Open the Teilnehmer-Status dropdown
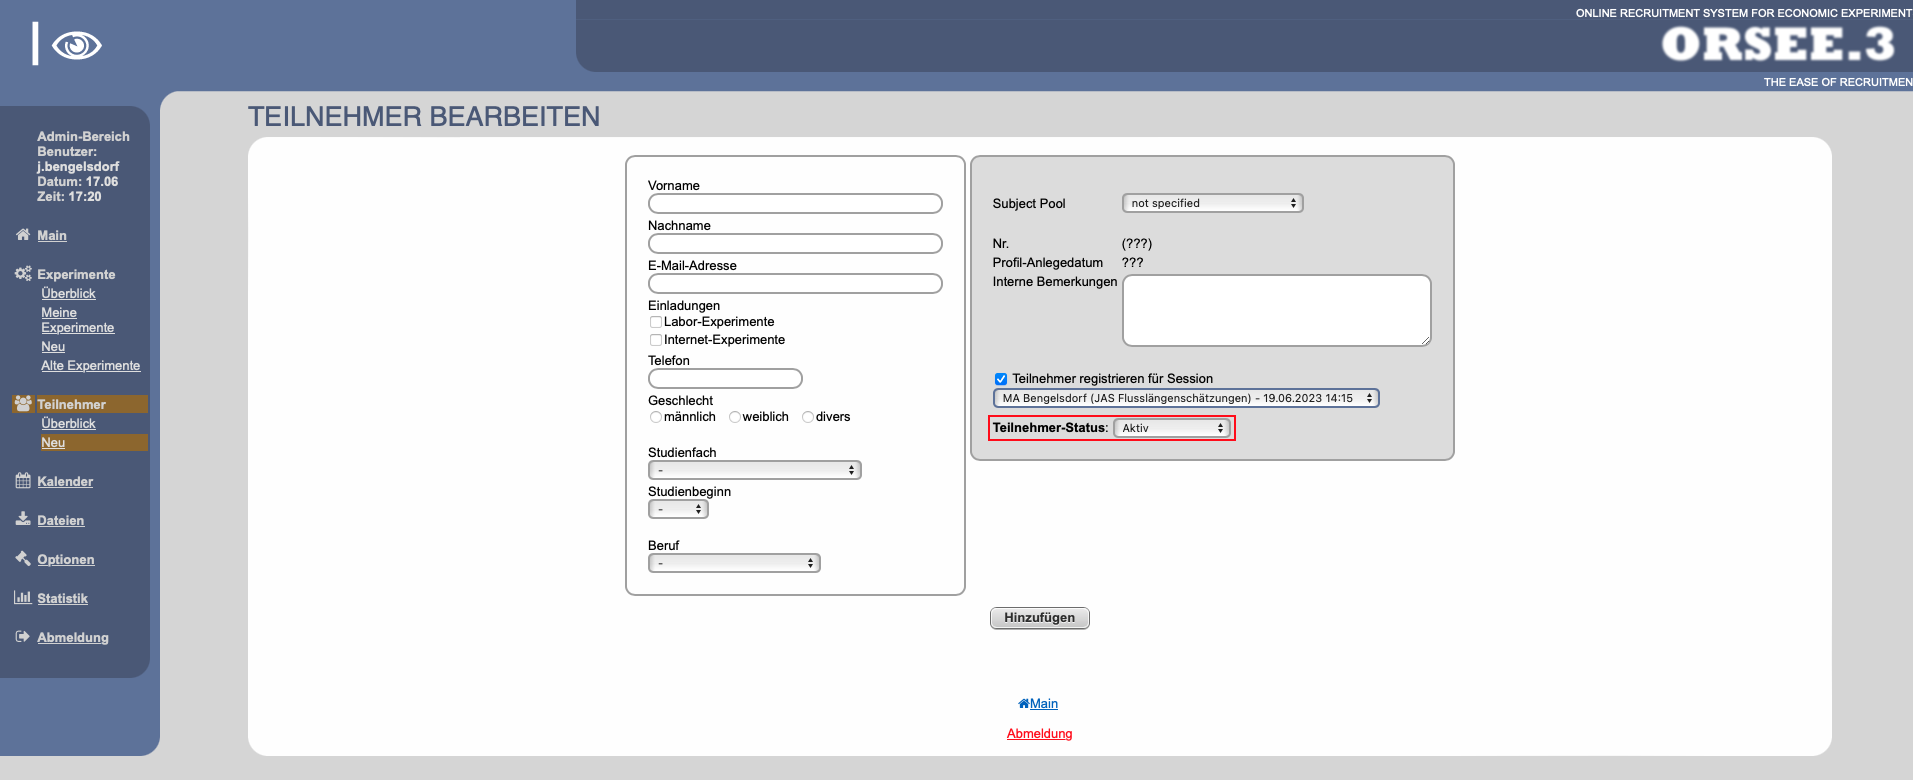Image resolution: width=1913 pixels, height=780 pixels. [1172, 428]
